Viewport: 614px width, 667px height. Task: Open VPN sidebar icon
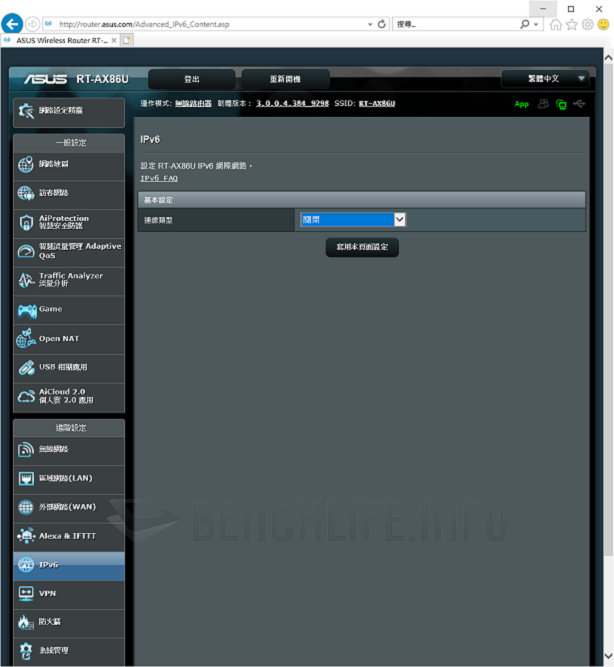coord(26,593)
